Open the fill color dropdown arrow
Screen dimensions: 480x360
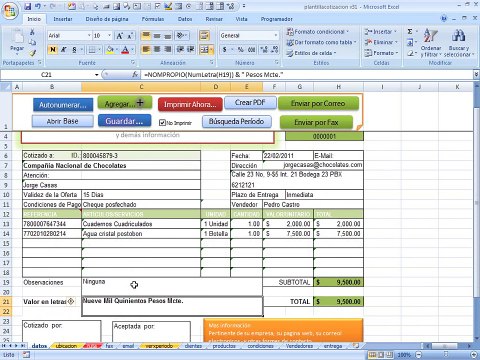pos(117,50)
